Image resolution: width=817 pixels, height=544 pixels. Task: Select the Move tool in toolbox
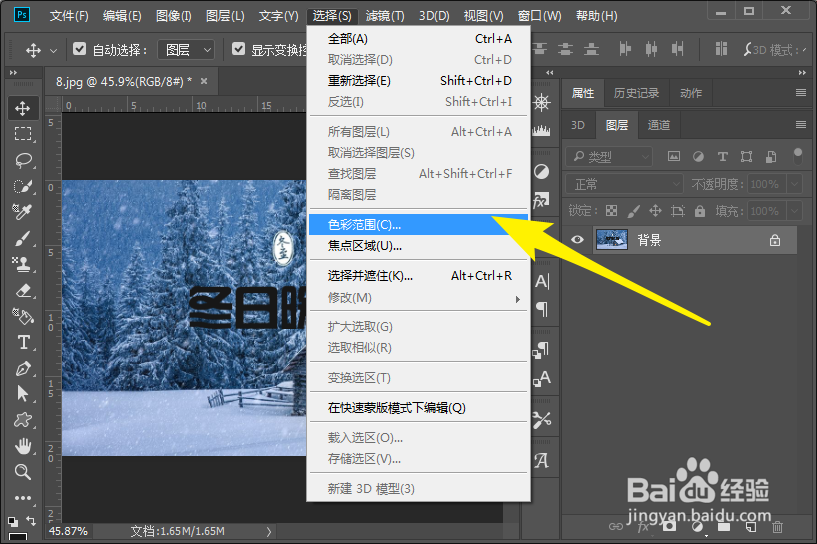click(x=22, y=108)
